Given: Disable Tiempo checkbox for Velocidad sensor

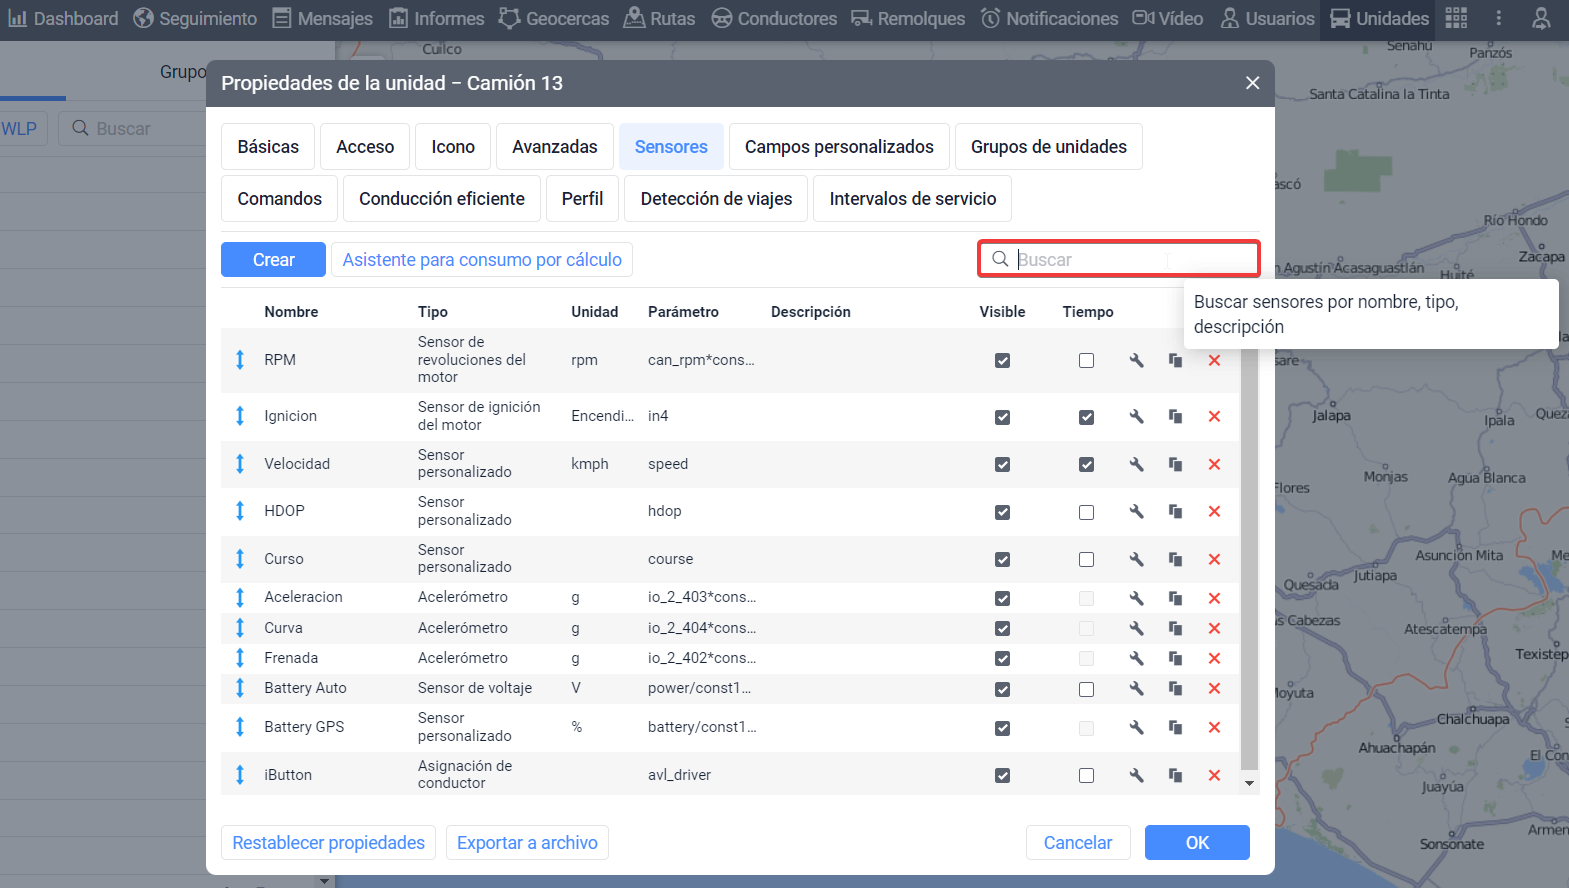Looking at the screenshot, I should point(1086,464).
